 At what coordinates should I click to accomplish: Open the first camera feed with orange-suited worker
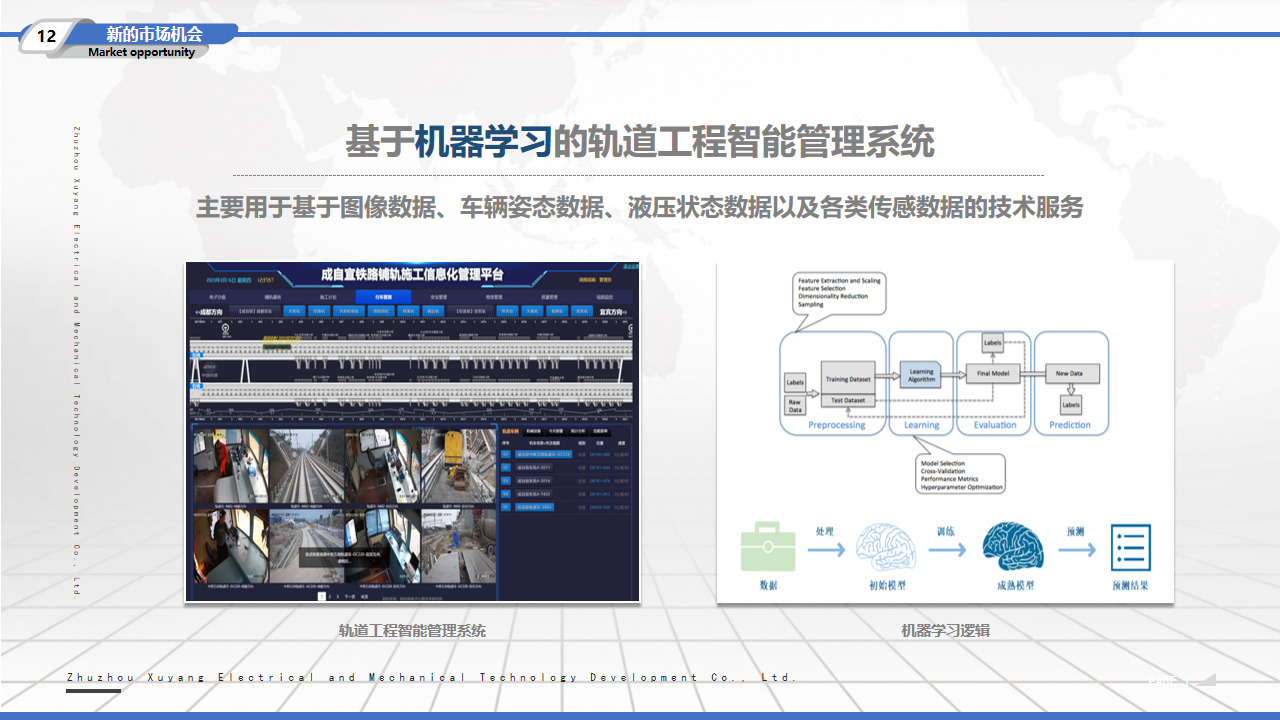231,467
